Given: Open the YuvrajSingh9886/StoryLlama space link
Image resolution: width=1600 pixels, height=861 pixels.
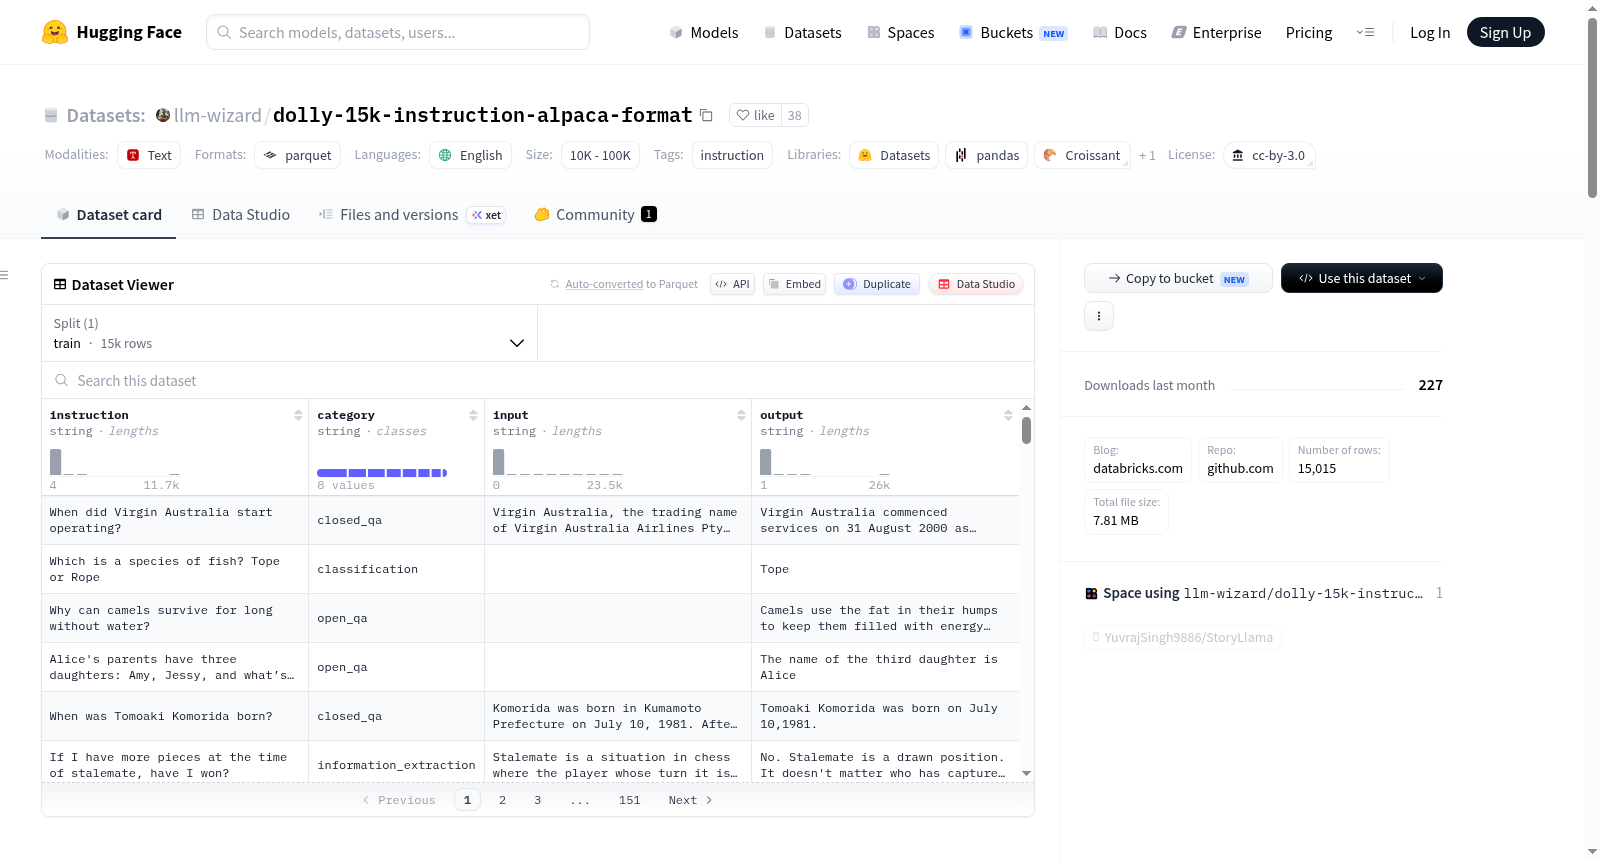Looking at the screenshot, I should (1183, 637).
